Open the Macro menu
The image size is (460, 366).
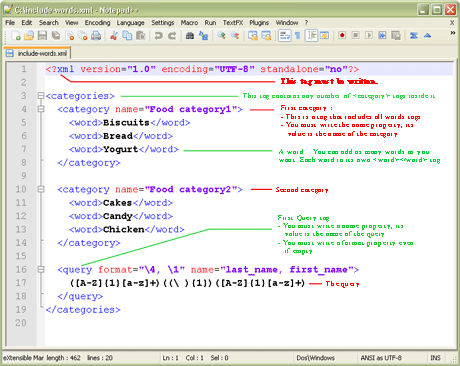189,23
